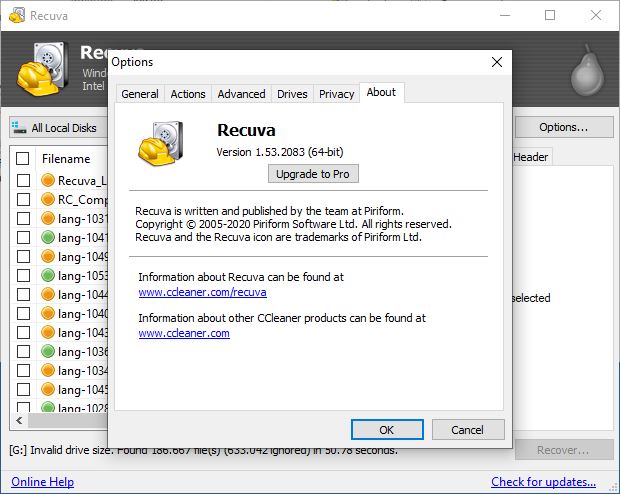
Task: Select the About tab
Action: (x=381, y=93)
